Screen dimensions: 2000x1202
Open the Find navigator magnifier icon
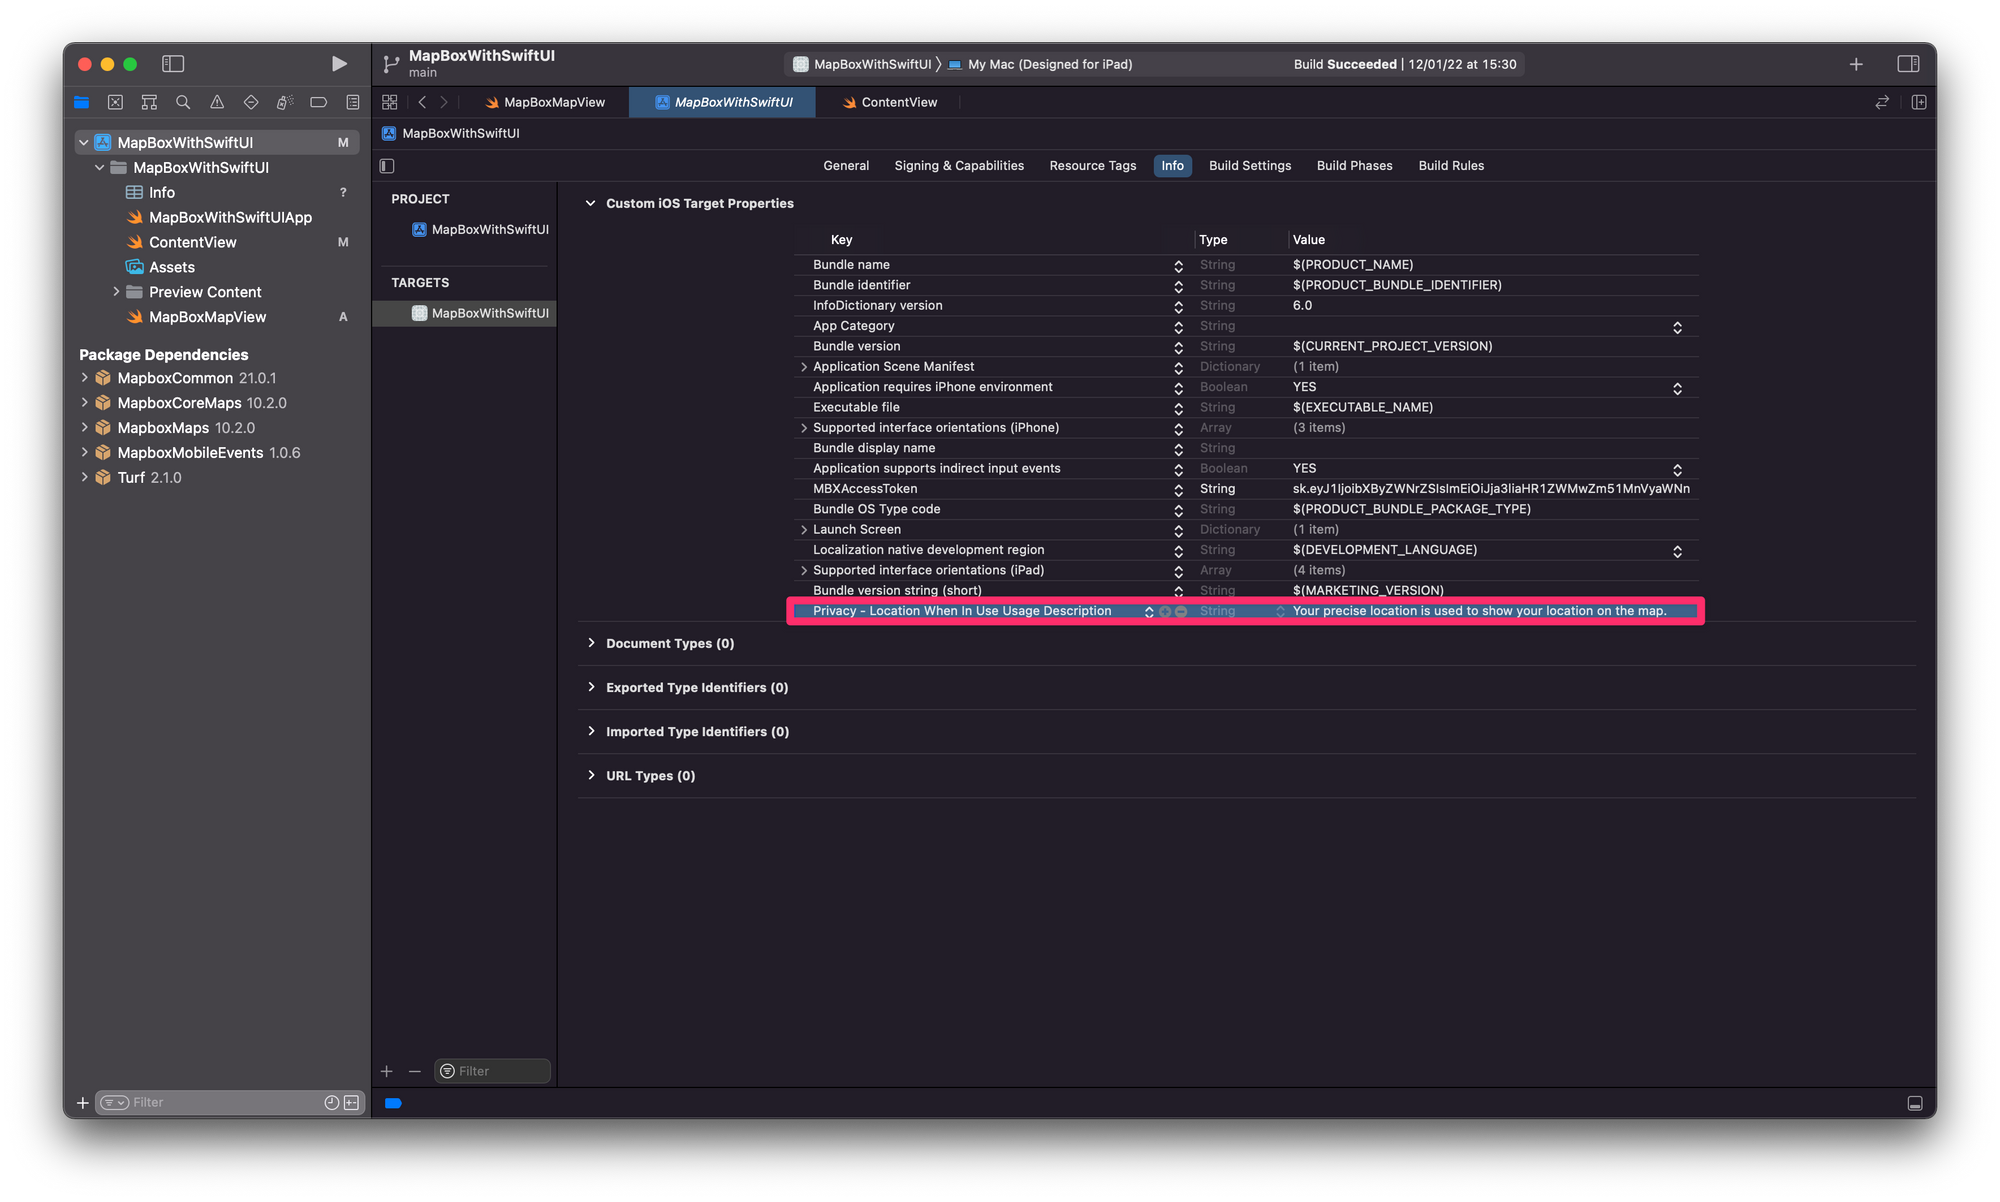[183, 102]
